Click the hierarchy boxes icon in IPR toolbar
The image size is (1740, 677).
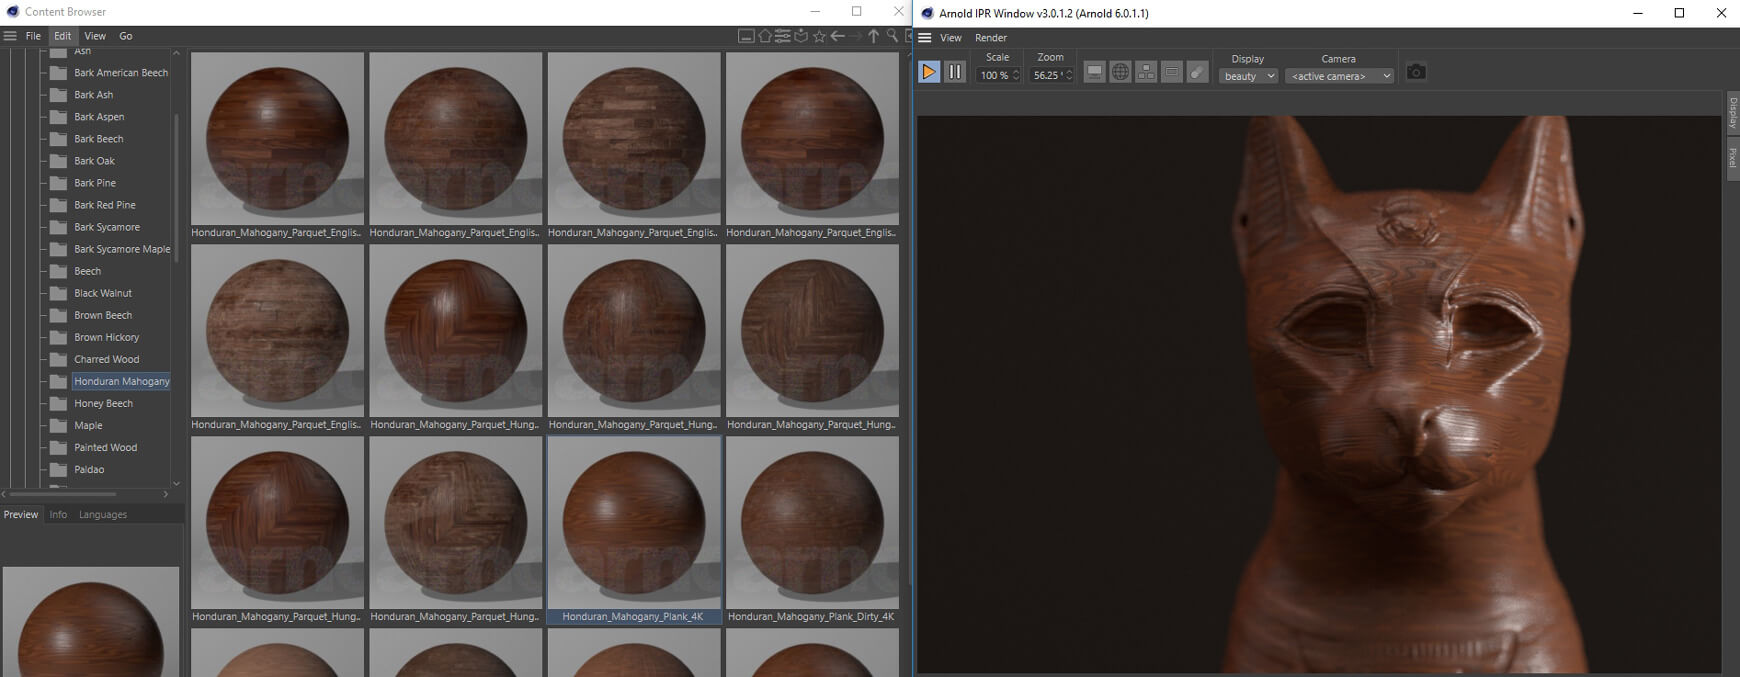[1146, 72]
